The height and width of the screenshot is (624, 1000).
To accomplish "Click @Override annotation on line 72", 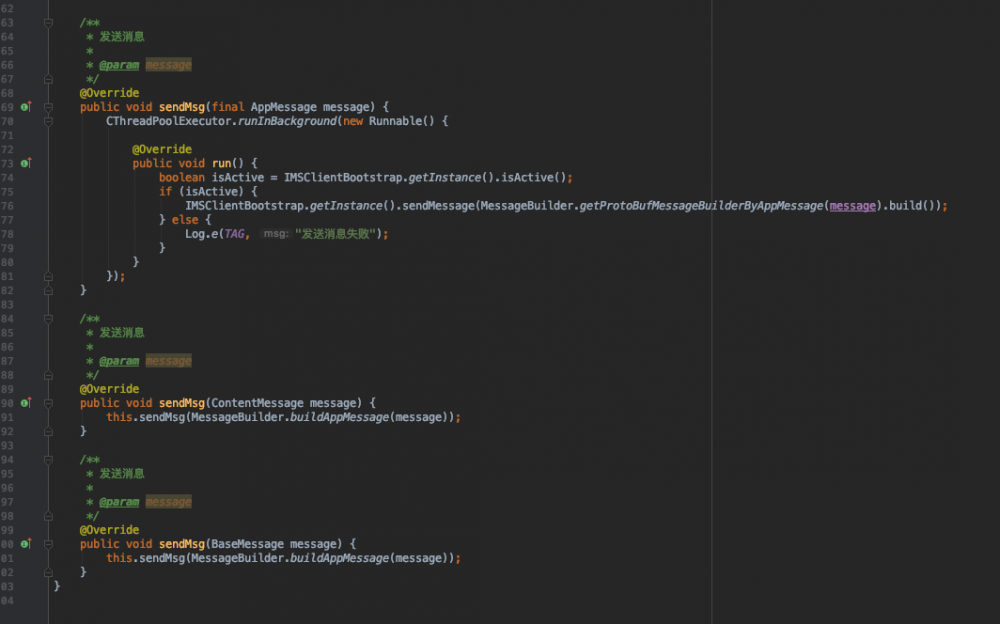I will point(162,149).
